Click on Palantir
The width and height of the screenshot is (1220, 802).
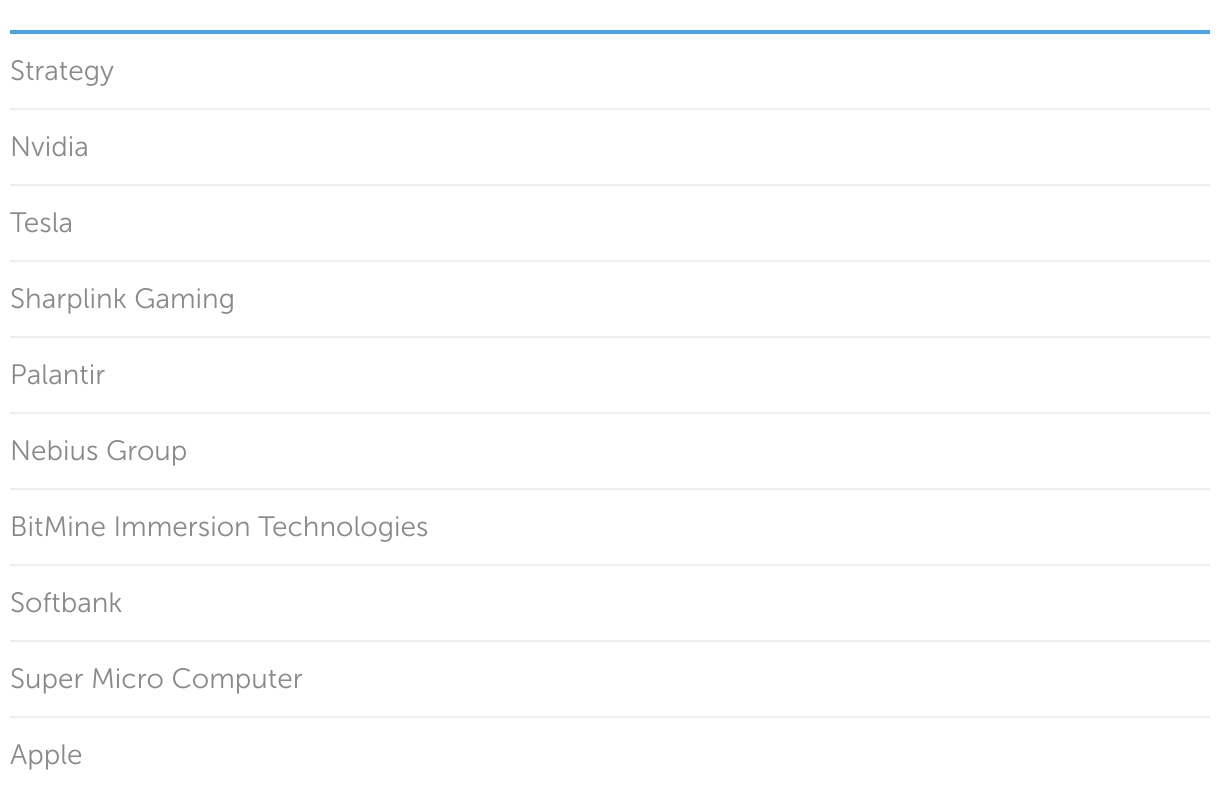(x=57, y=375)
